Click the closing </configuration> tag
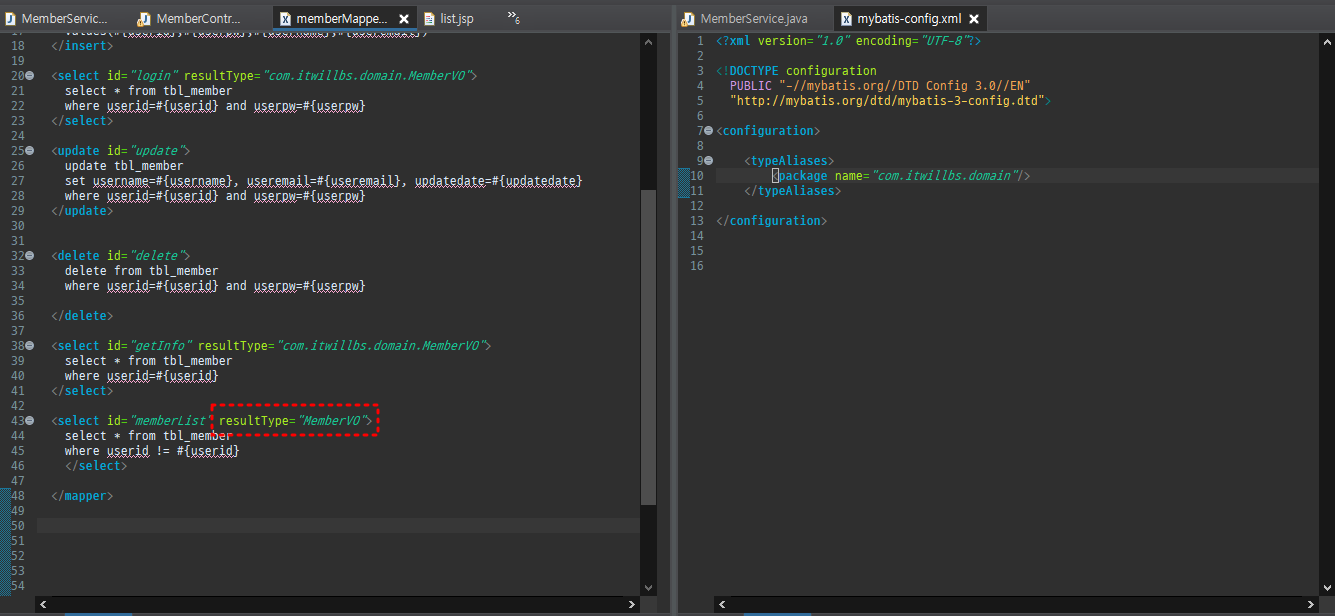1335x616 pixels. [772, 221]
